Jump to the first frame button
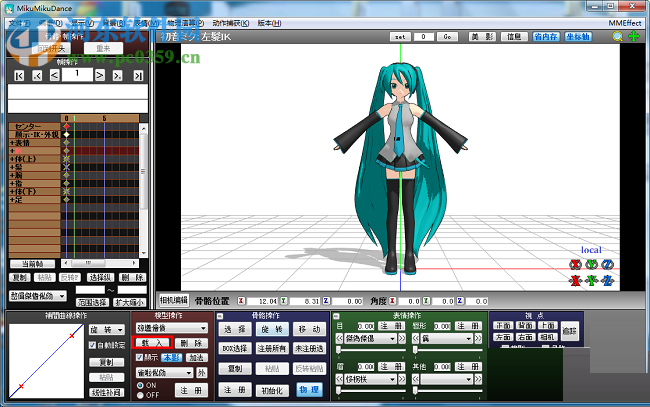This screenshot has height=407, width=650. (x=19, y=75)
